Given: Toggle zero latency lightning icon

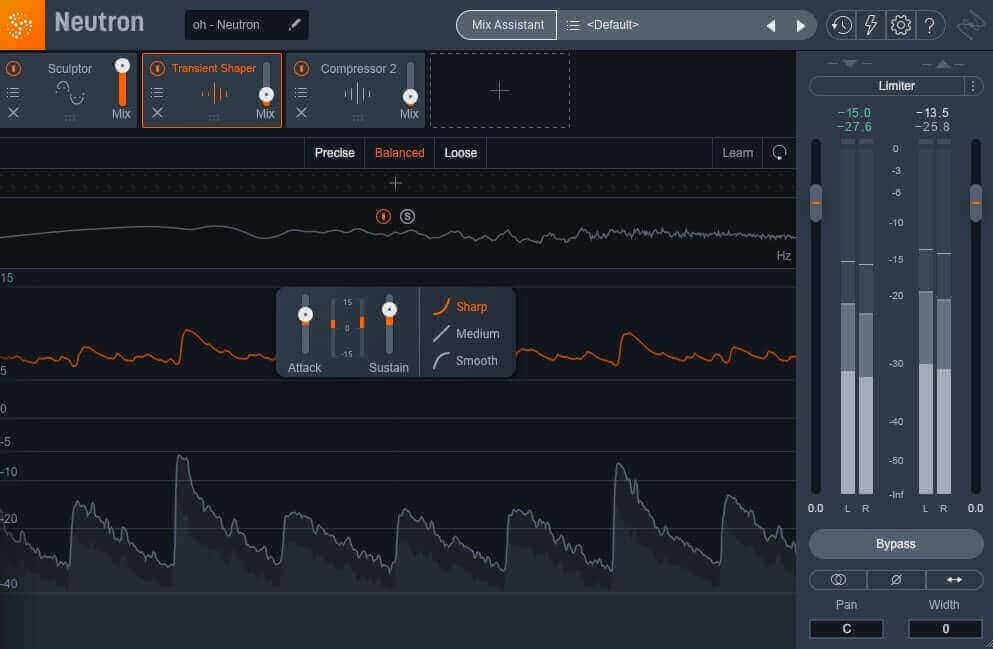Looking at the screenshot, I should click(871, 25).
